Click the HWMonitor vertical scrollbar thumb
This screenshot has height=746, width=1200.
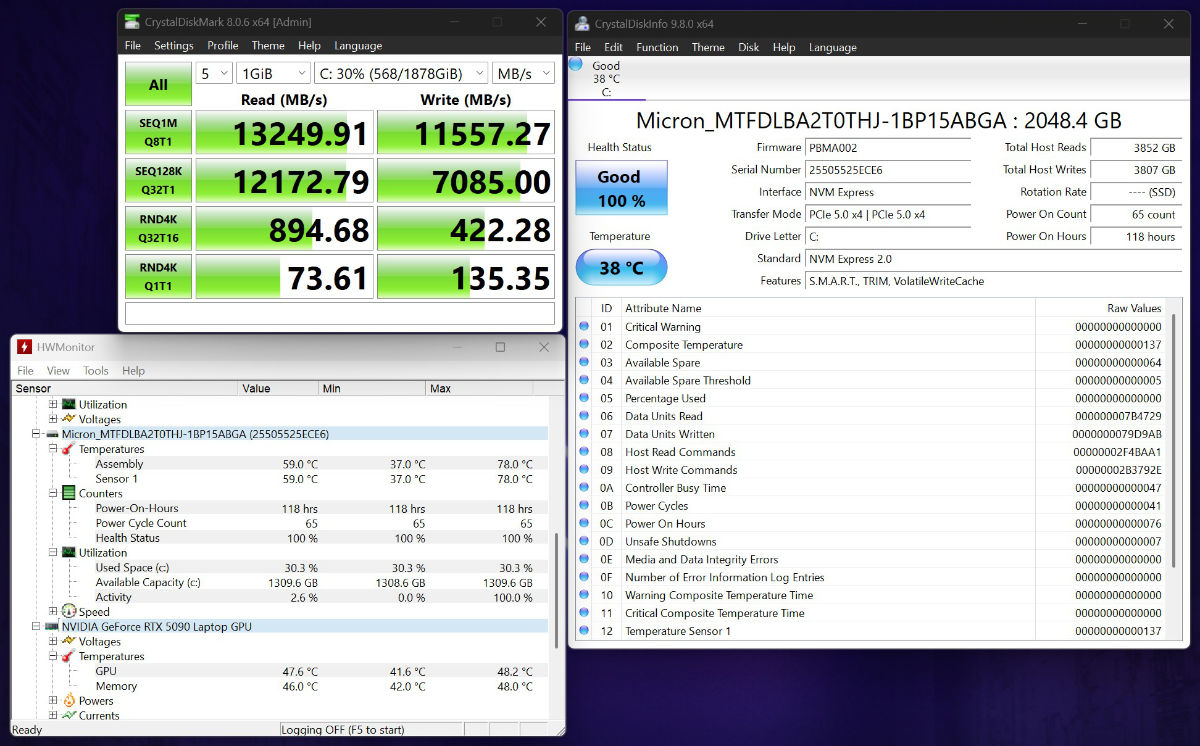tap(557, 589)
